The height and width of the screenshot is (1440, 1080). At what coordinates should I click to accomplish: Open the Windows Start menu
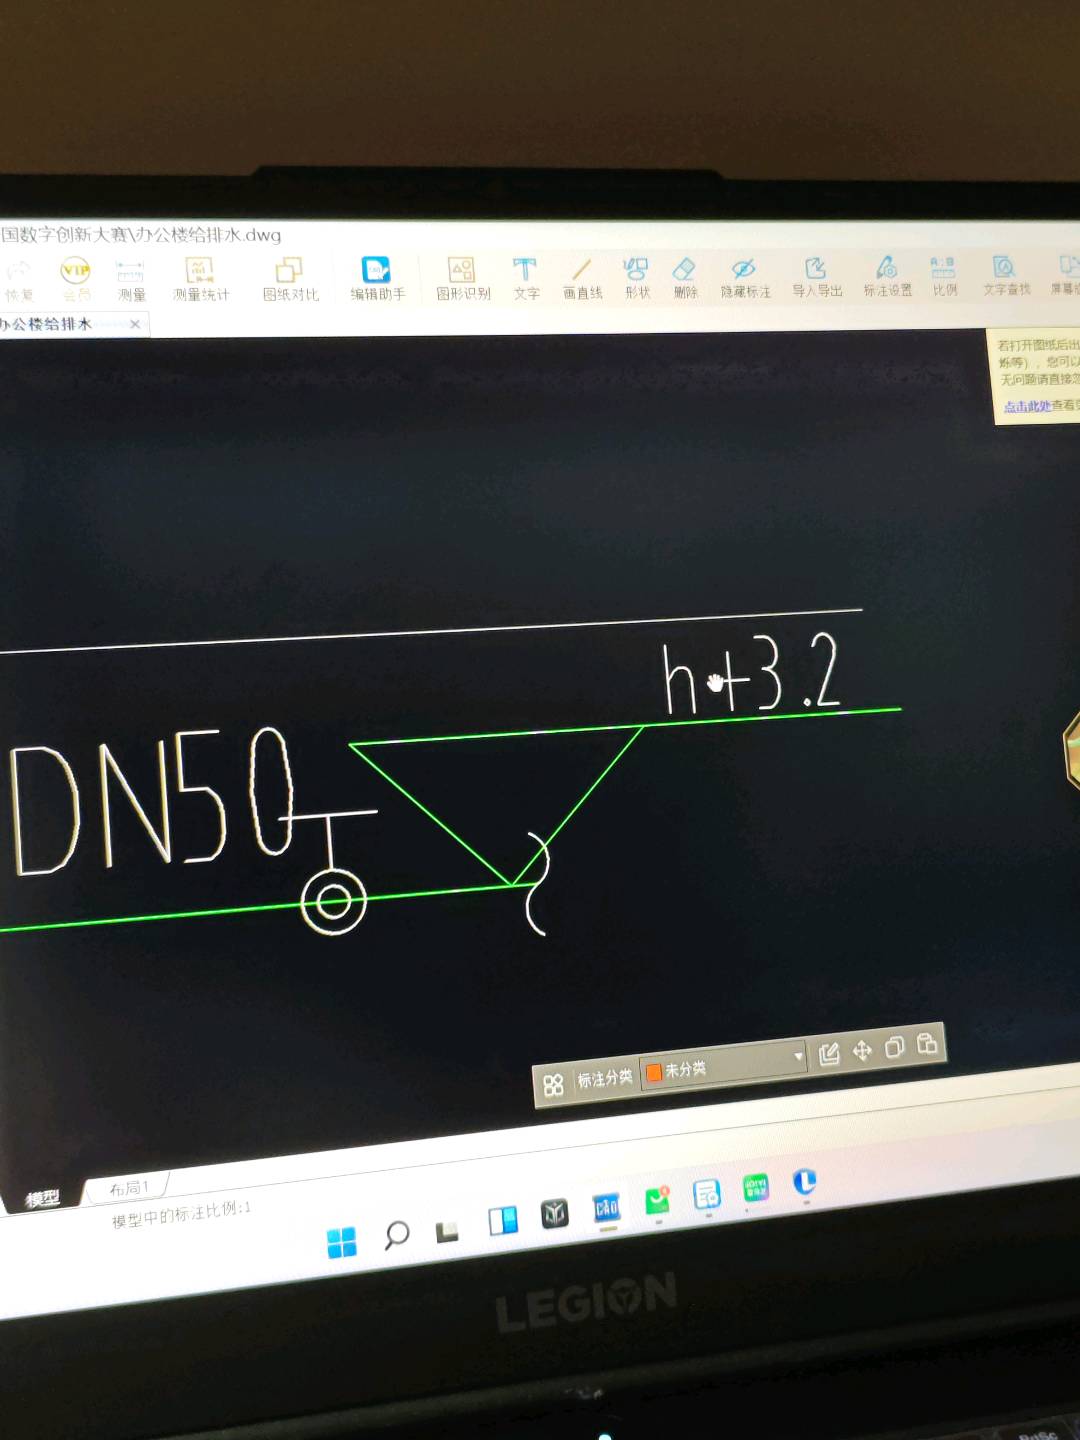[x=341, y=1242]
